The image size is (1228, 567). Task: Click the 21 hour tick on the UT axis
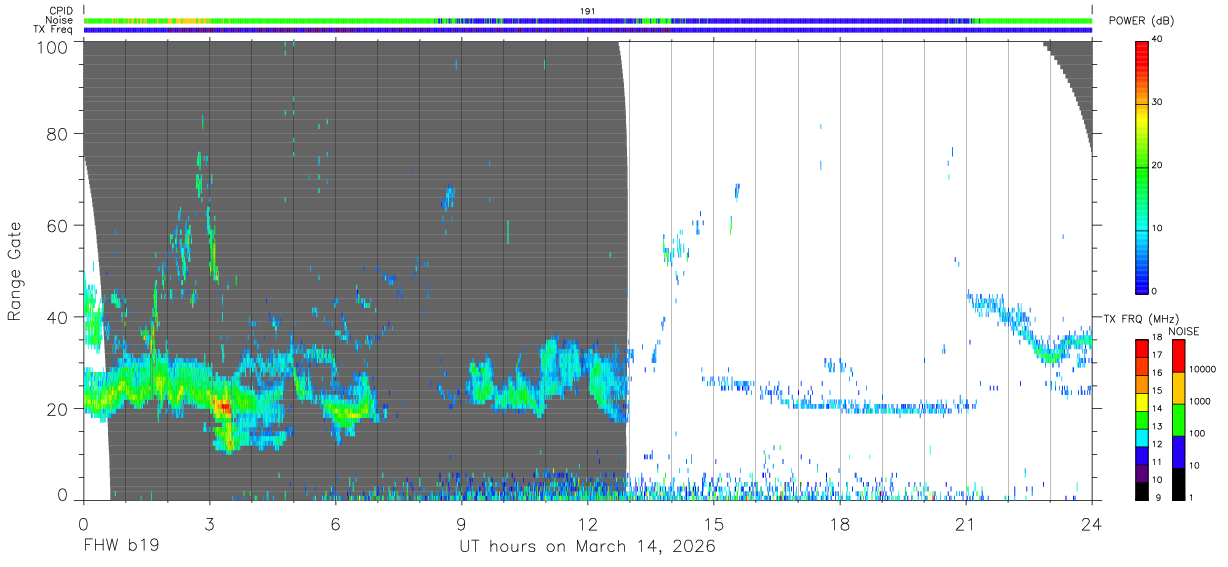click(966, 525)
